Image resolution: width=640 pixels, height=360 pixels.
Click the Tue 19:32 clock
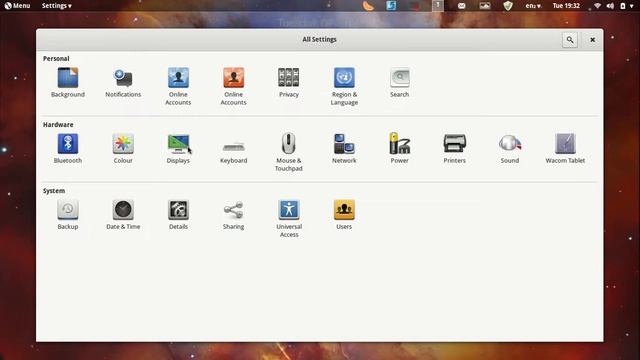(x=566, y=6)
